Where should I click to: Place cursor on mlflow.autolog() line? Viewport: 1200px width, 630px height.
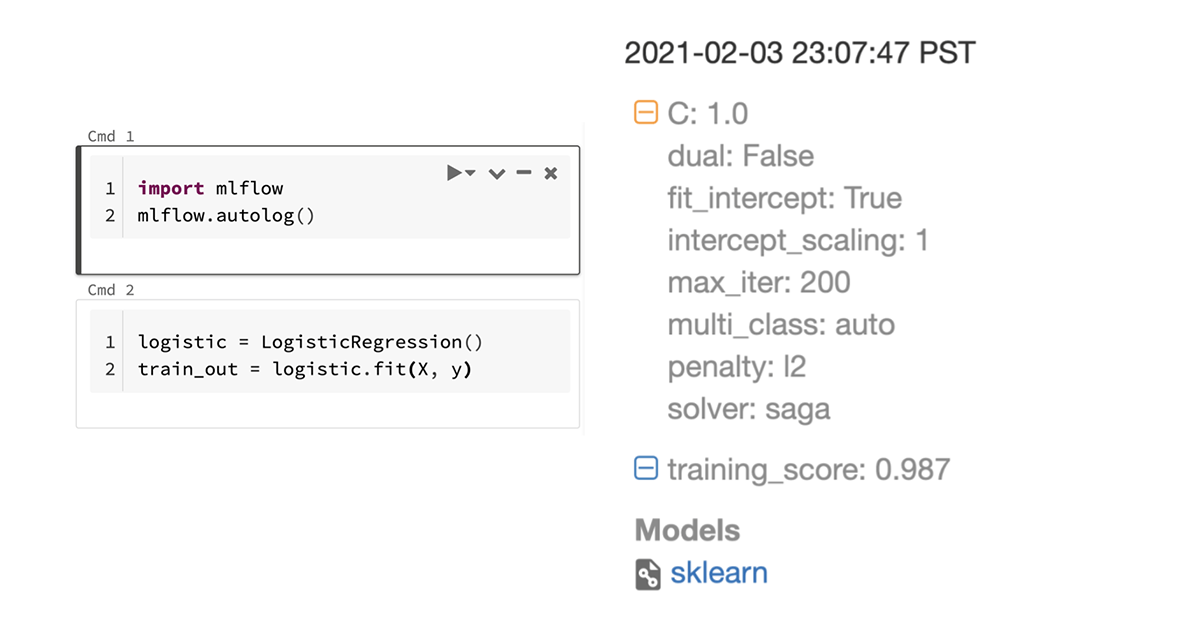226,215
